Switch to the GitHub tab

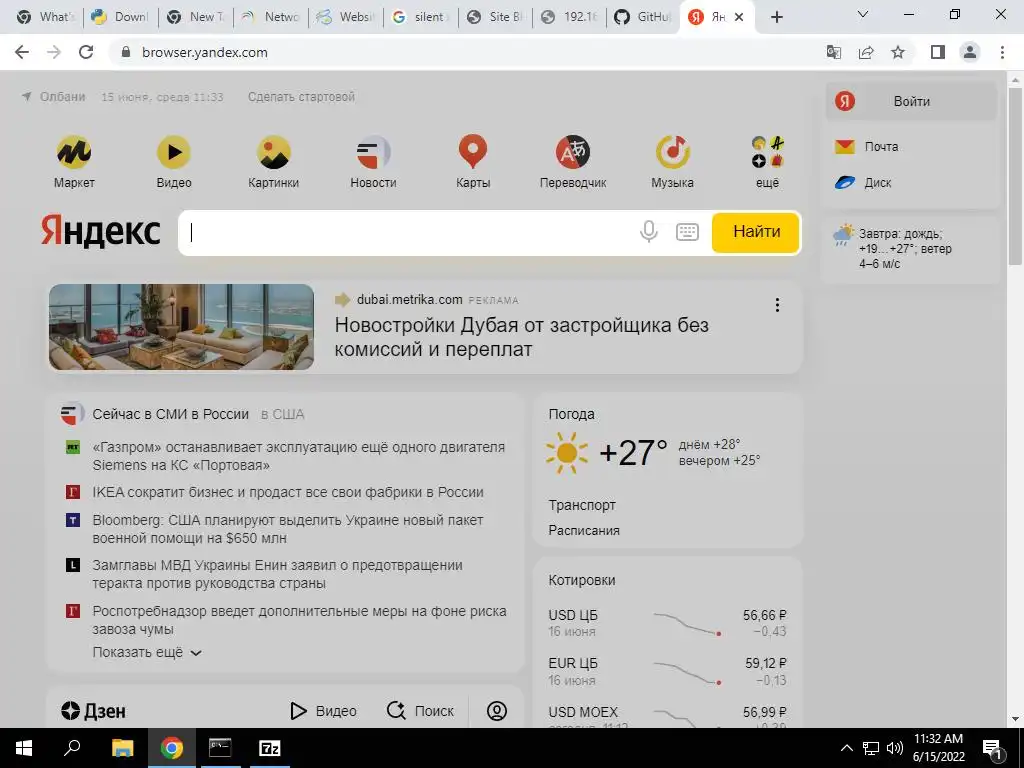643,17
